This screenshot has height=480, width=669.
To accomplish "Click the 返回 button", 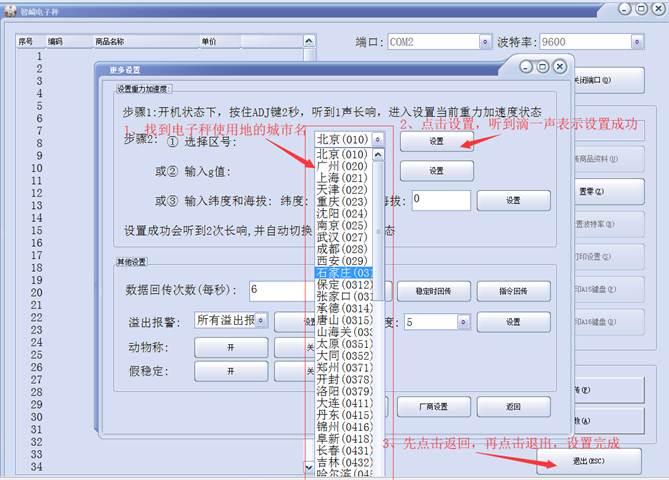I will click(x=513, y=407).
